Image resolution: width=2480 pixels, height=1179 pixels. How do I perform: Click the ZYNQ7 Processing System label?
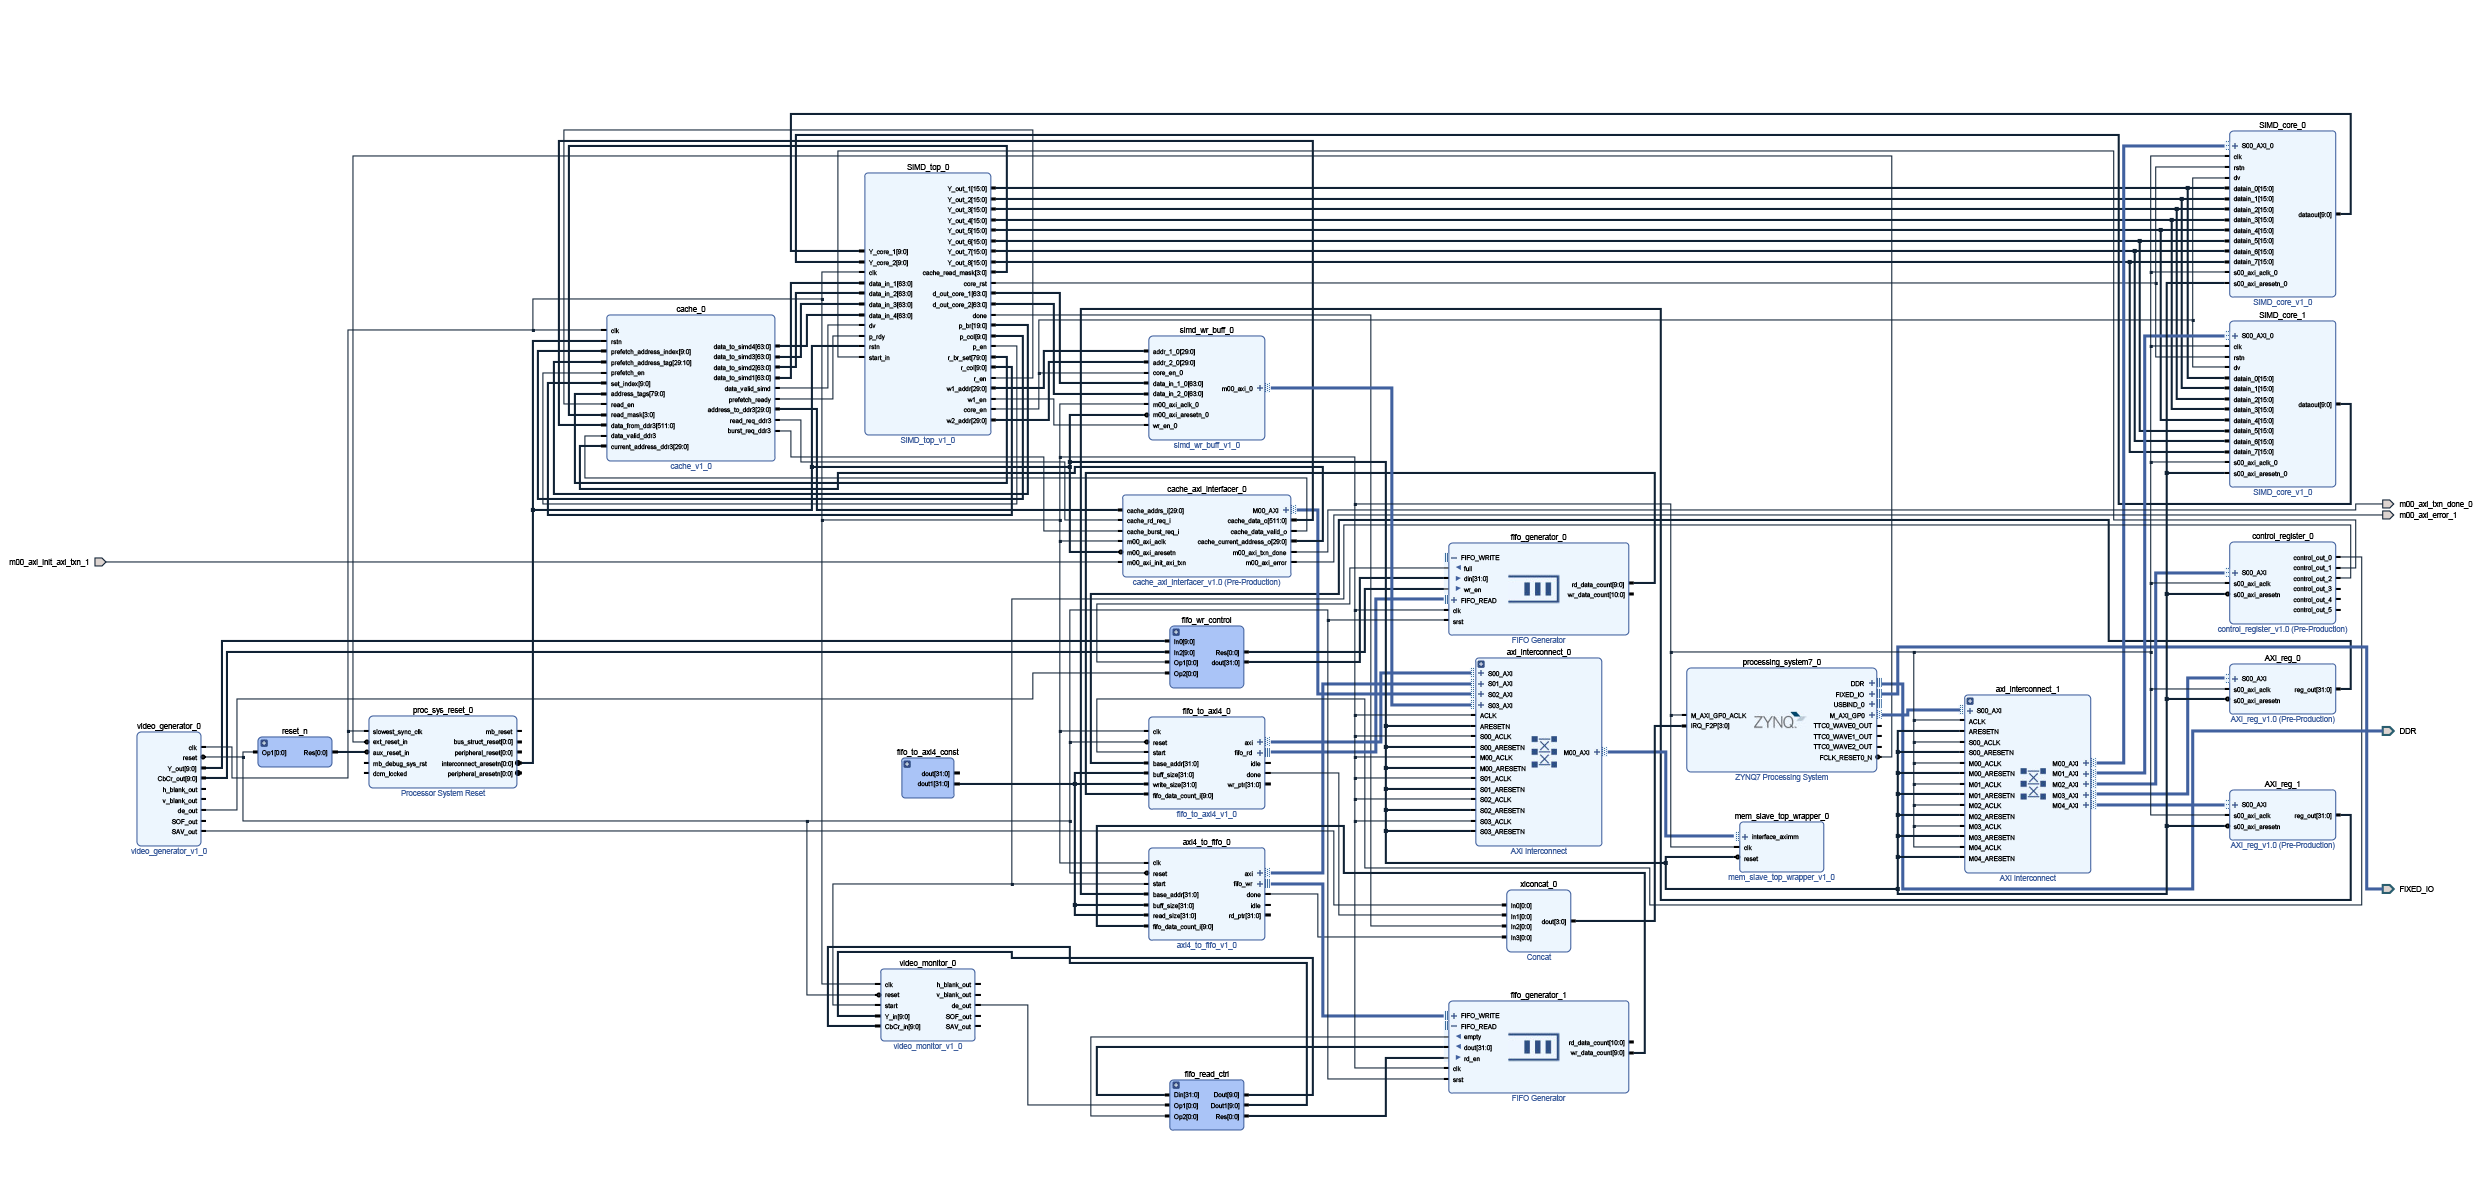(1781, 777)
